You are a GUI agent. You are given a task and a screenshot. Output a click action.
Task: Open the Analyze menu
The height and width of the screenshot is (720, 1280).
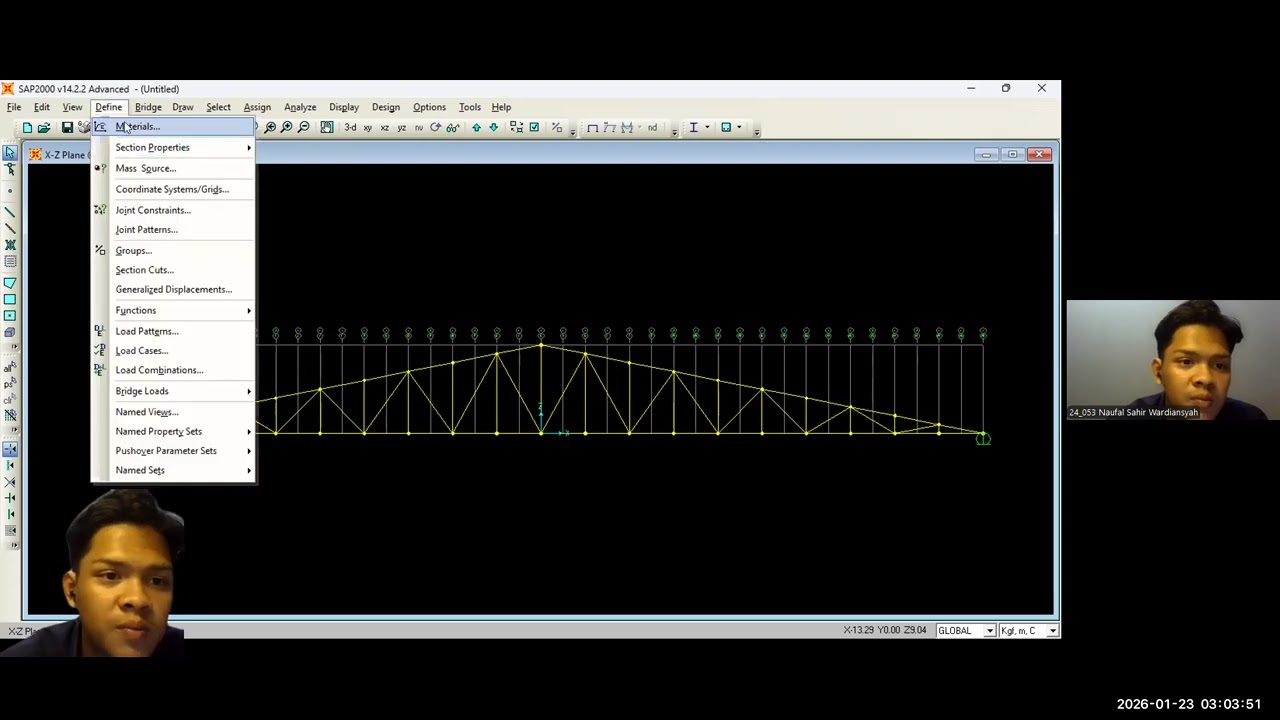coord(300,107)
